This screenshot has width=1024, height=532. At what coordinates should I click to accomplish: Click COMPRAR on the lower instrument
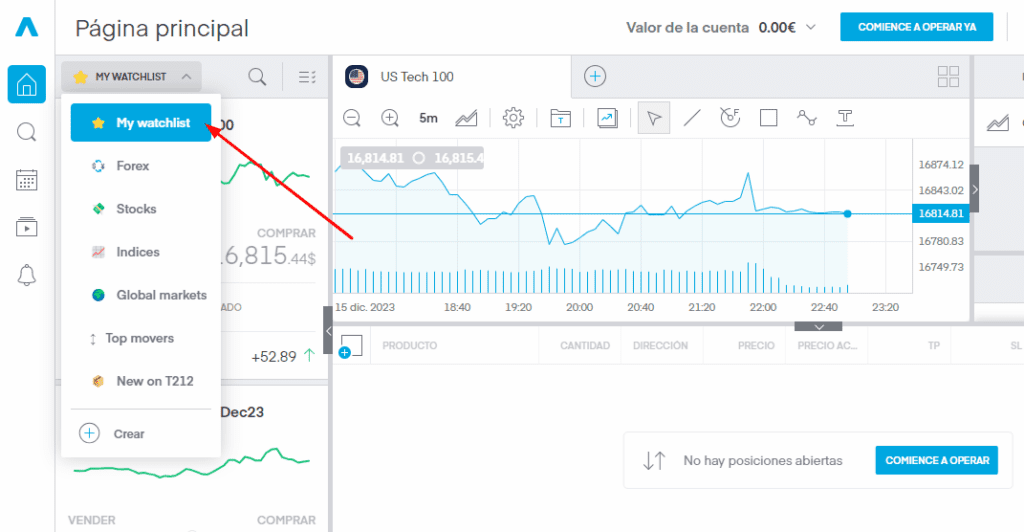(286, 520)
